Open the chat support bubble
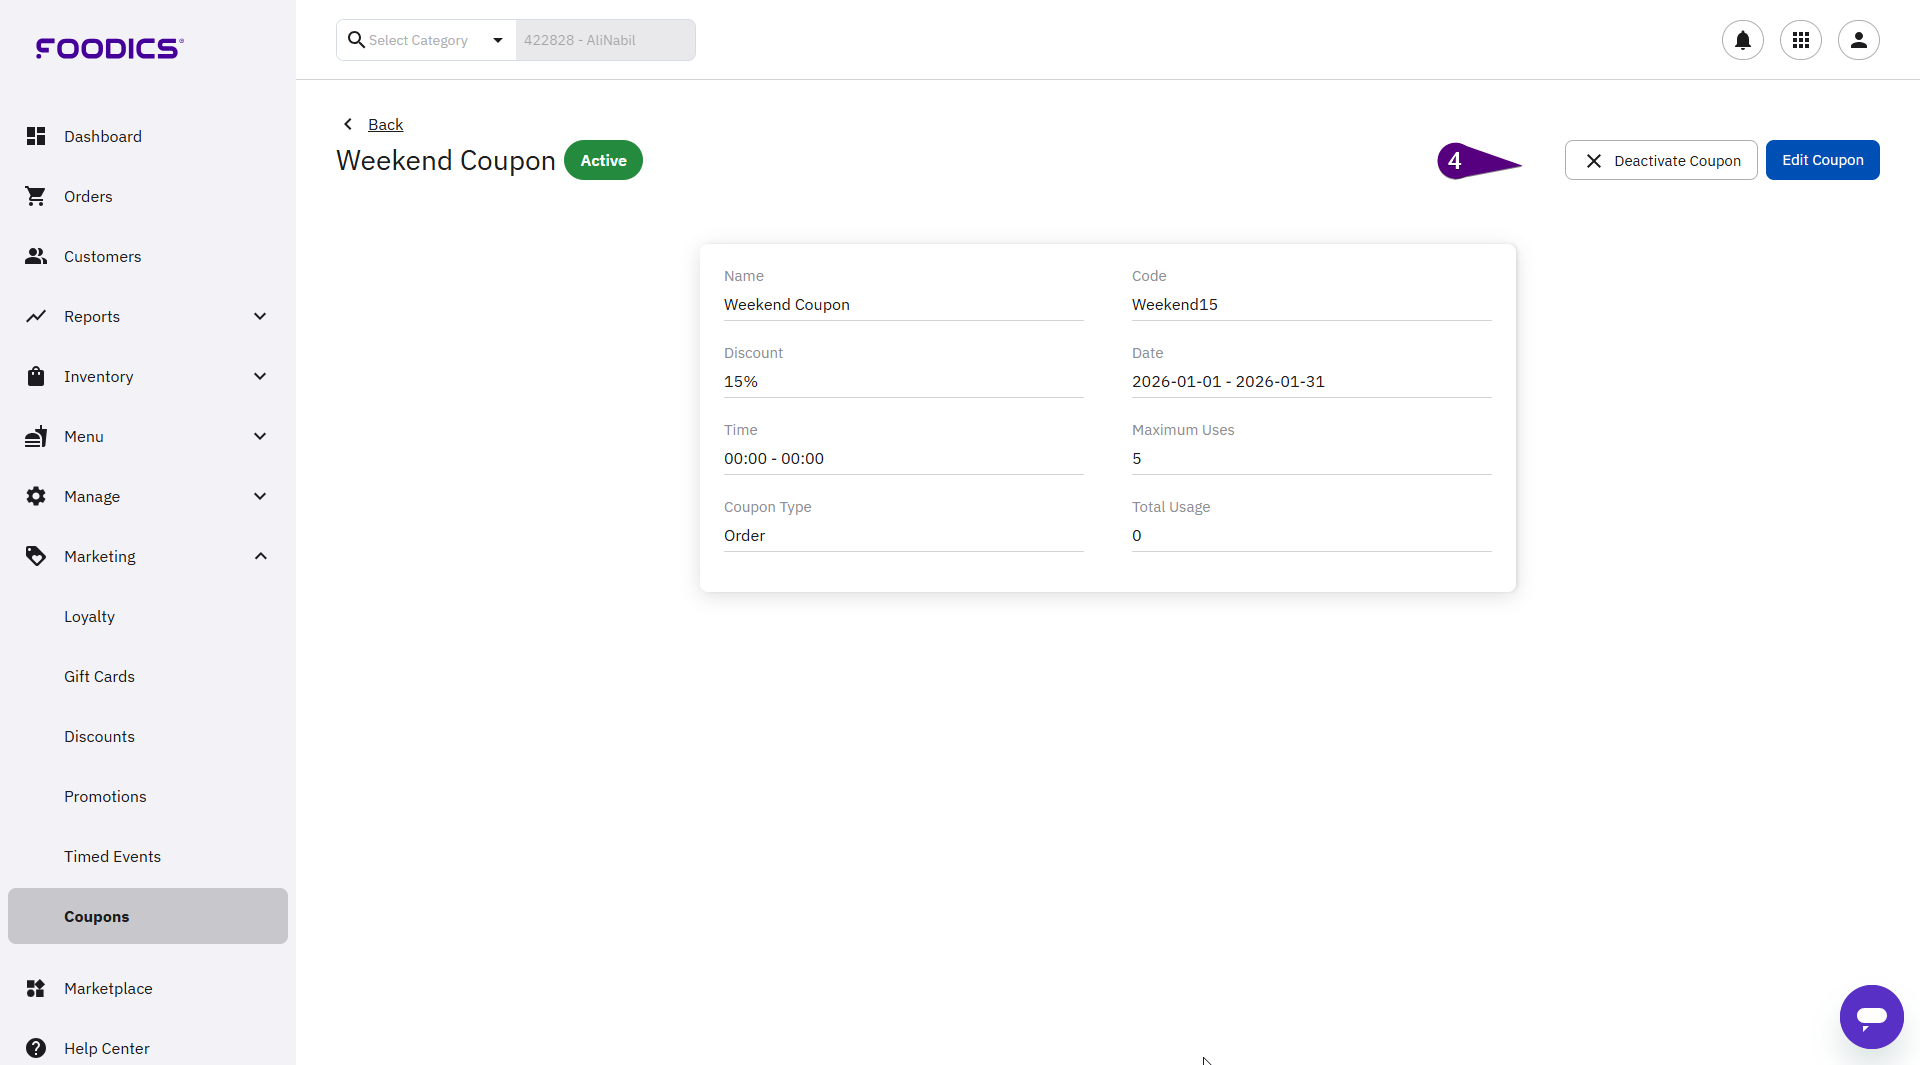This screenshot has height=1065, width=1920. [1871, 1016]
